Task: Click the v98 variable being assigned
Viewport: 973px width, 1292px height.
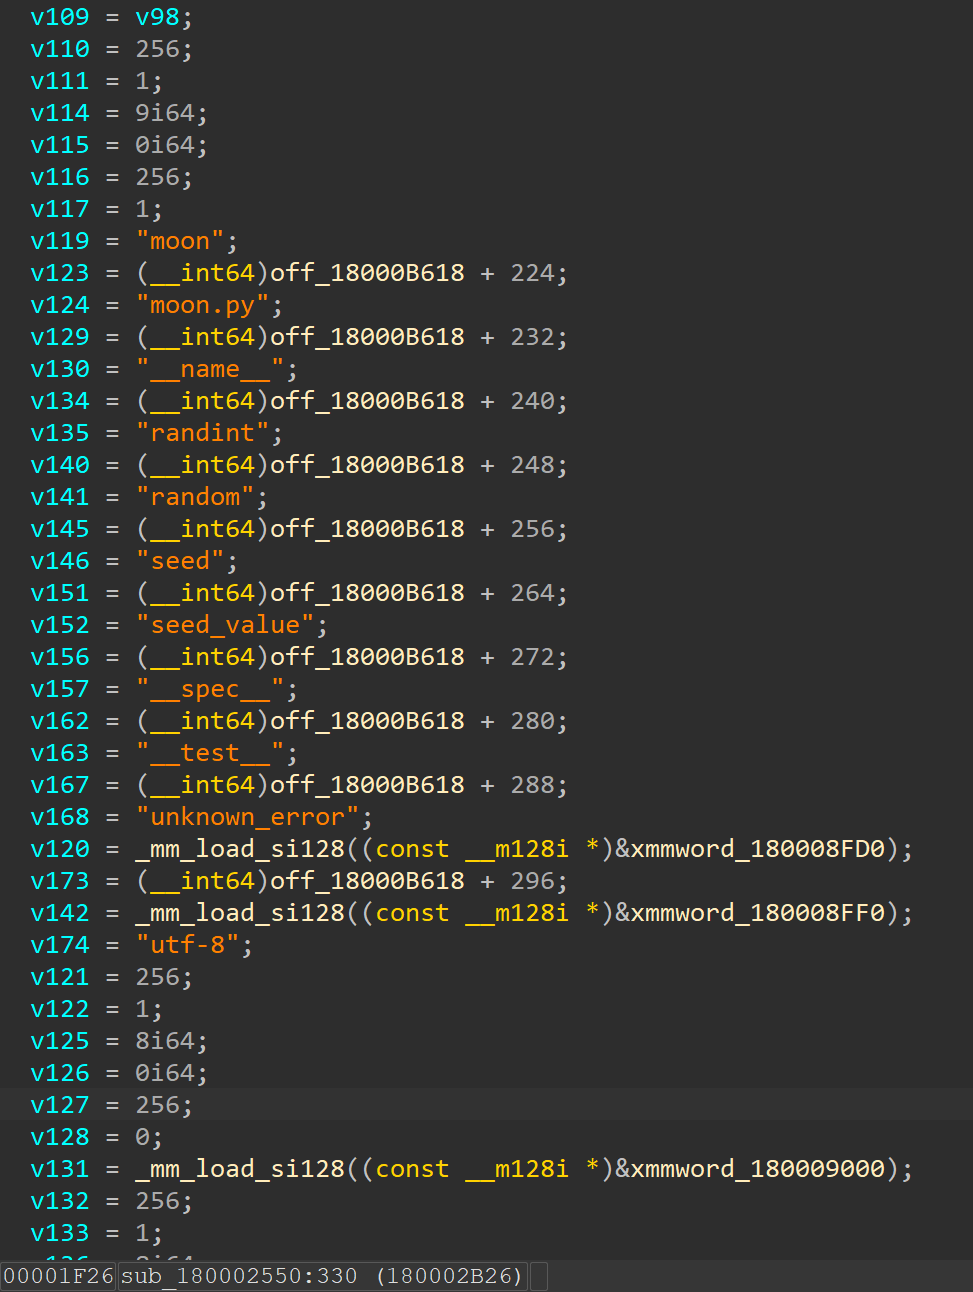Action: [x=157, y=17]
